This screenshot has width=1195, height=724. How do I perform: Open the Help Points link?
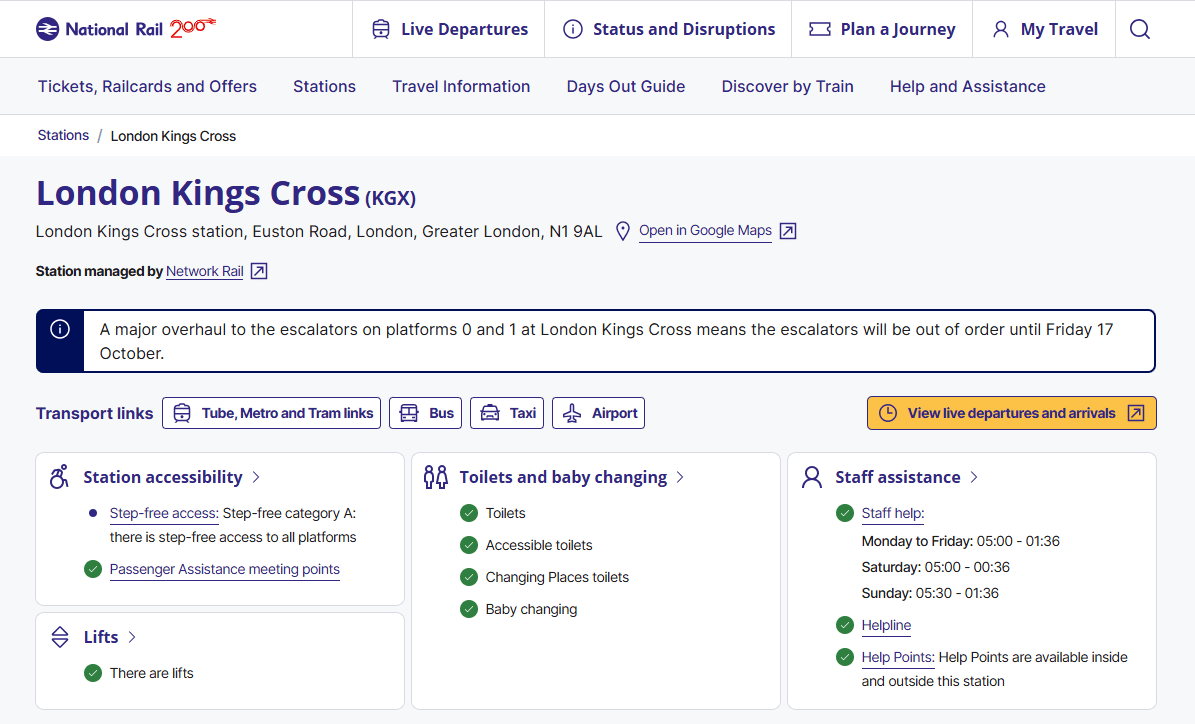(x=898, y=657)
